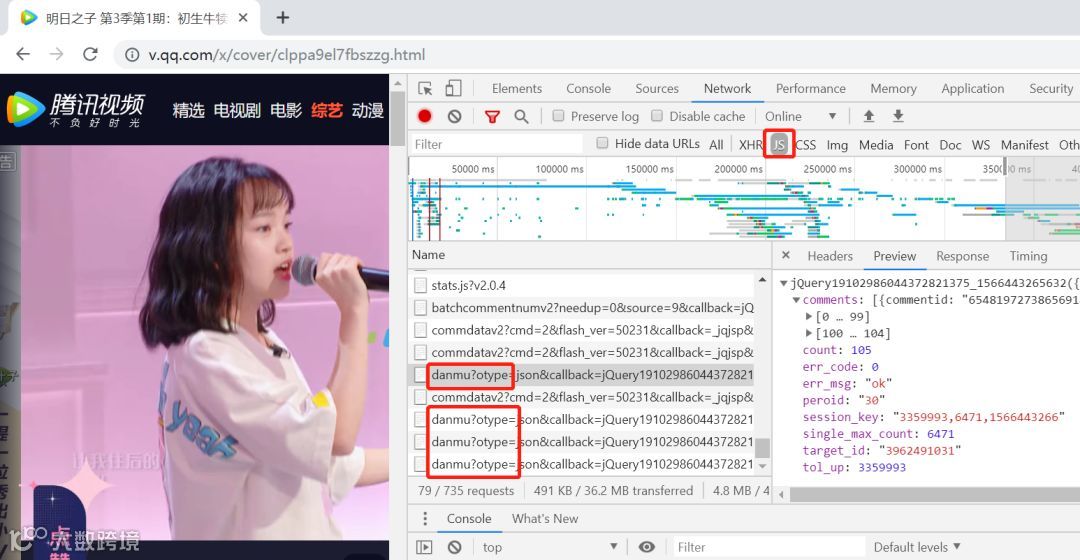Collapse the comments array node
The image size is (1080, 560).
[x=796, y=300]
